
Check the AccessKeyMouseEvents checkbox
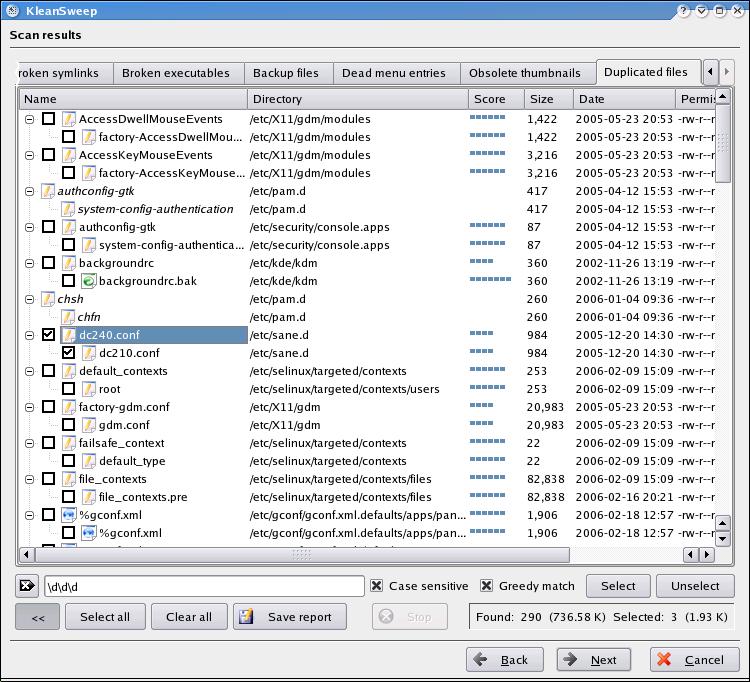[48, 155]
